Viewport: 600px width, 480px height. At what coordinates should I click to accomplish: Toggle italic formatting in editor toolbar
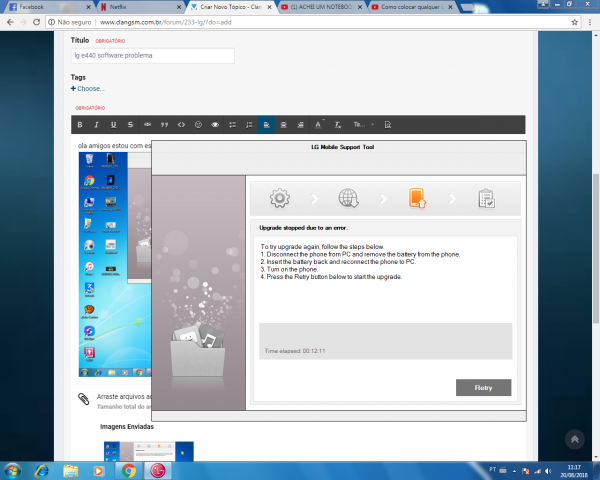(x=96, y=125)
